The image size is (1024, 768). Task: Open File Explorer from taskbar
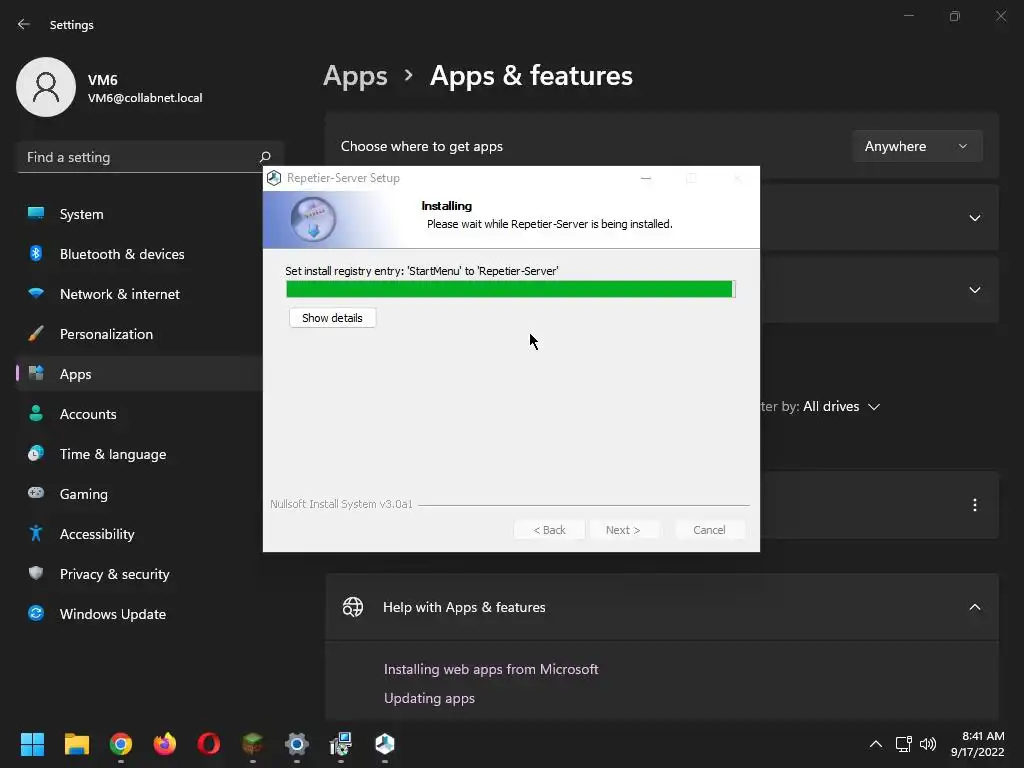76,744
